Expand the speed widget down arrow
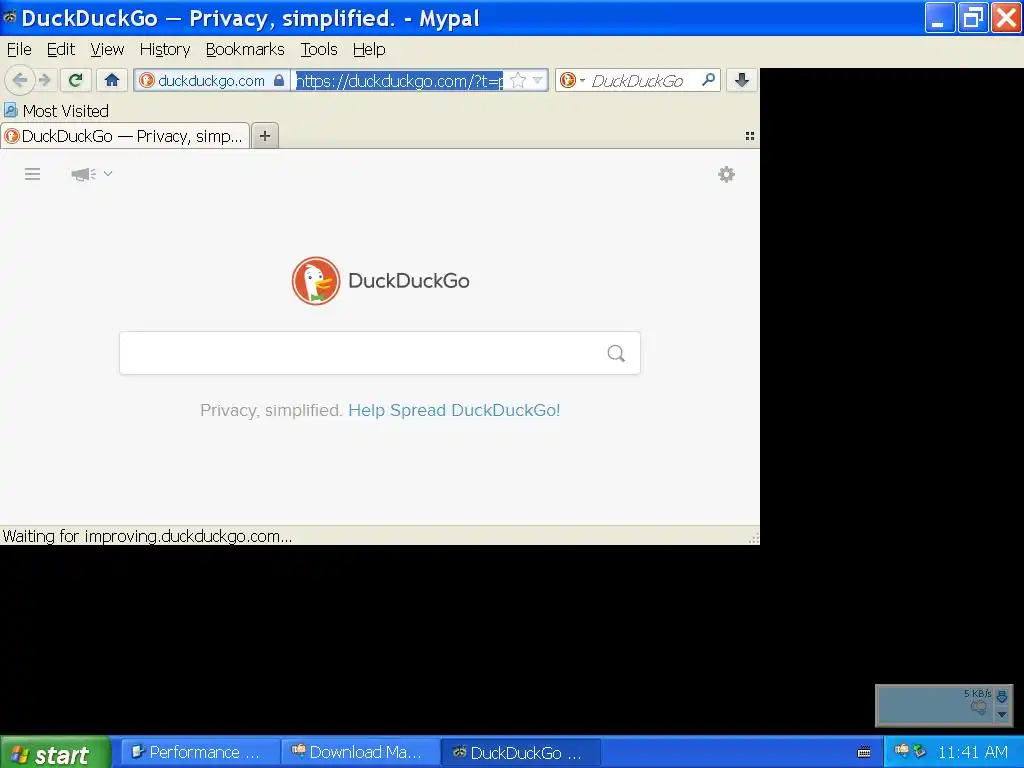The width and height of the screenshot is (1024, 768). pyautogui.click(x=1002, y=714)
